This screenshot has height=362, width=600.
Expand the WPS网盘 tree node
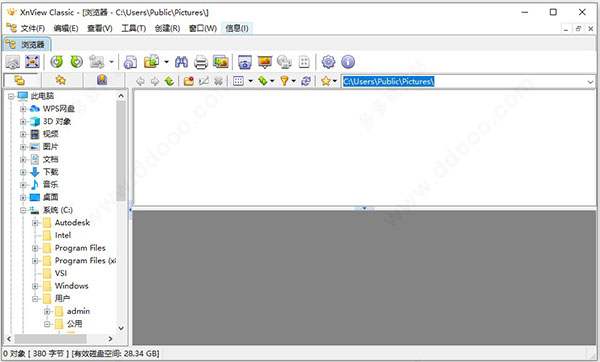coord(23,109)
